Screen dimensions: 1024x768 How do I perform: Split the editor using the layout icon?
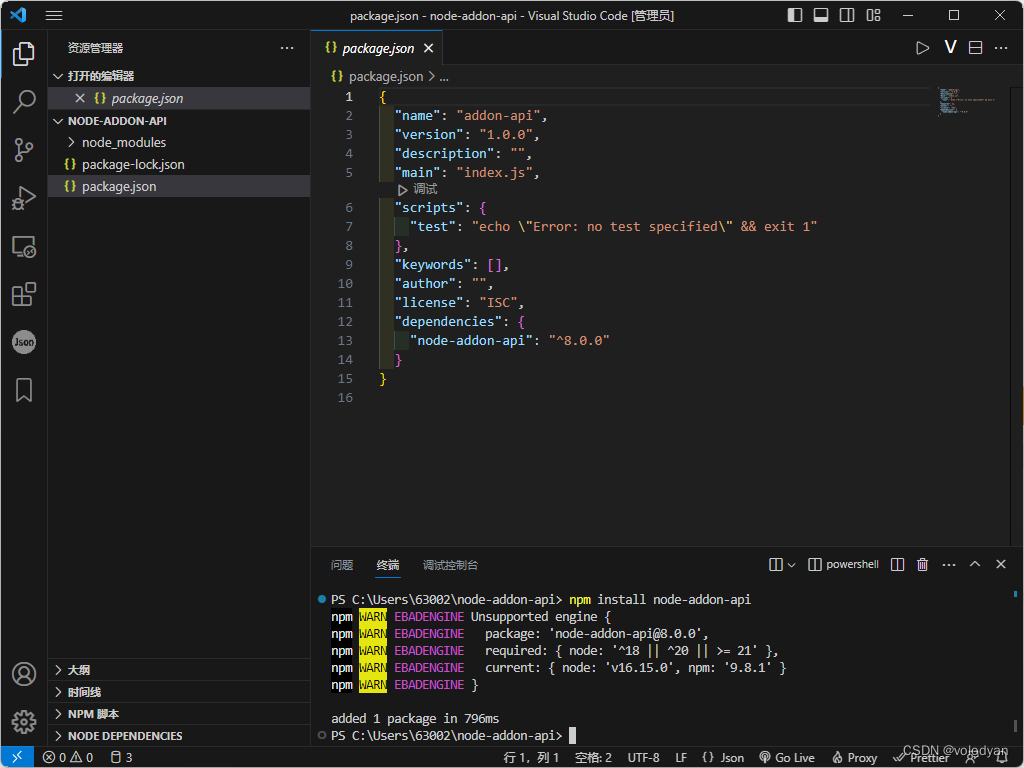pos(976,48)
